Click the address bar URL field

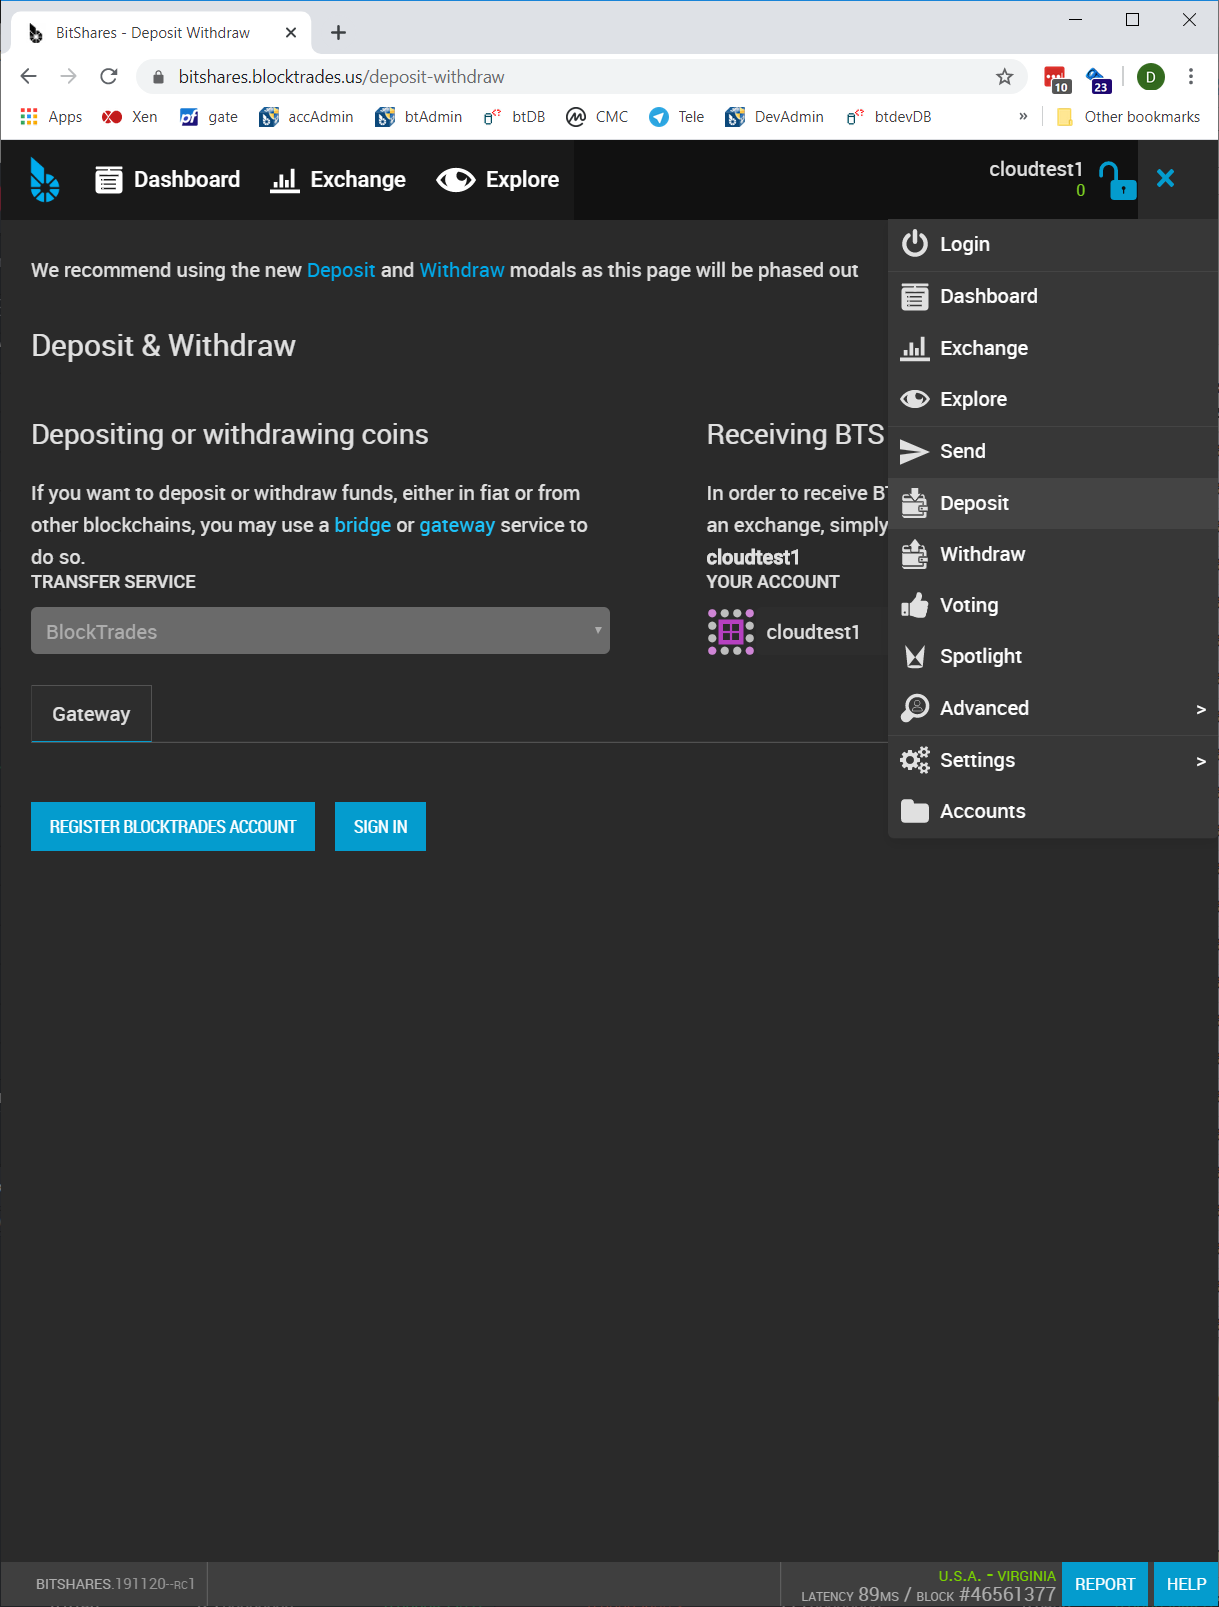[580, 77]
